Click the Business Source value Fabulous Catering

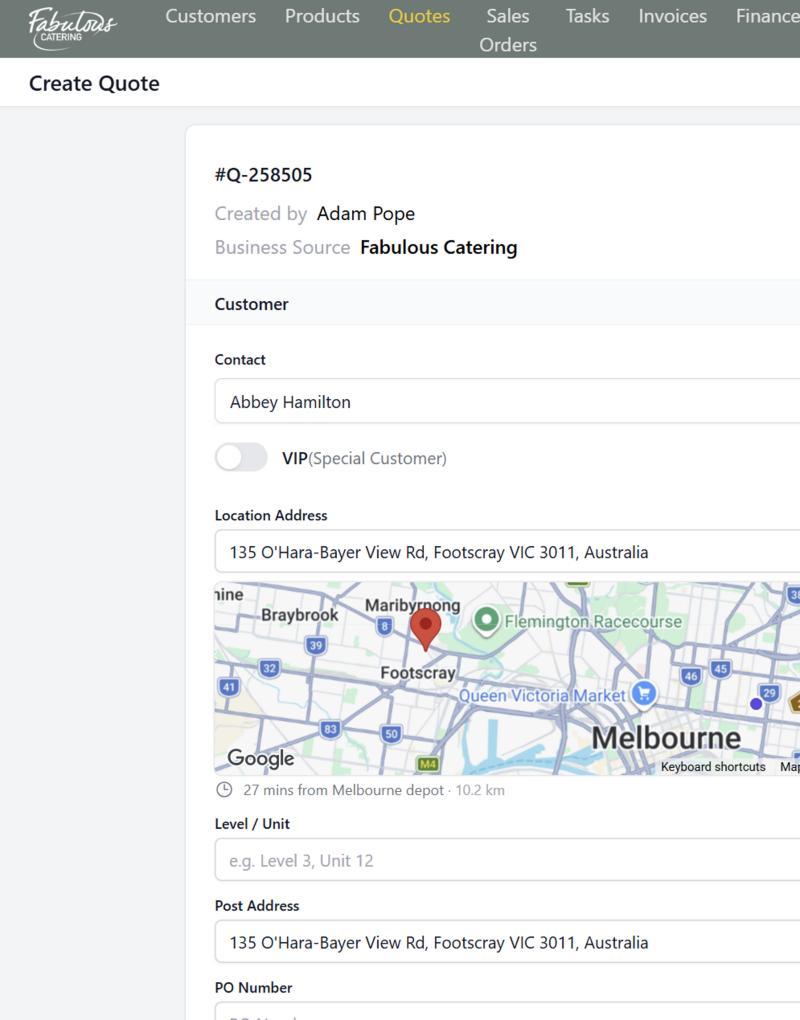[439, 247]
